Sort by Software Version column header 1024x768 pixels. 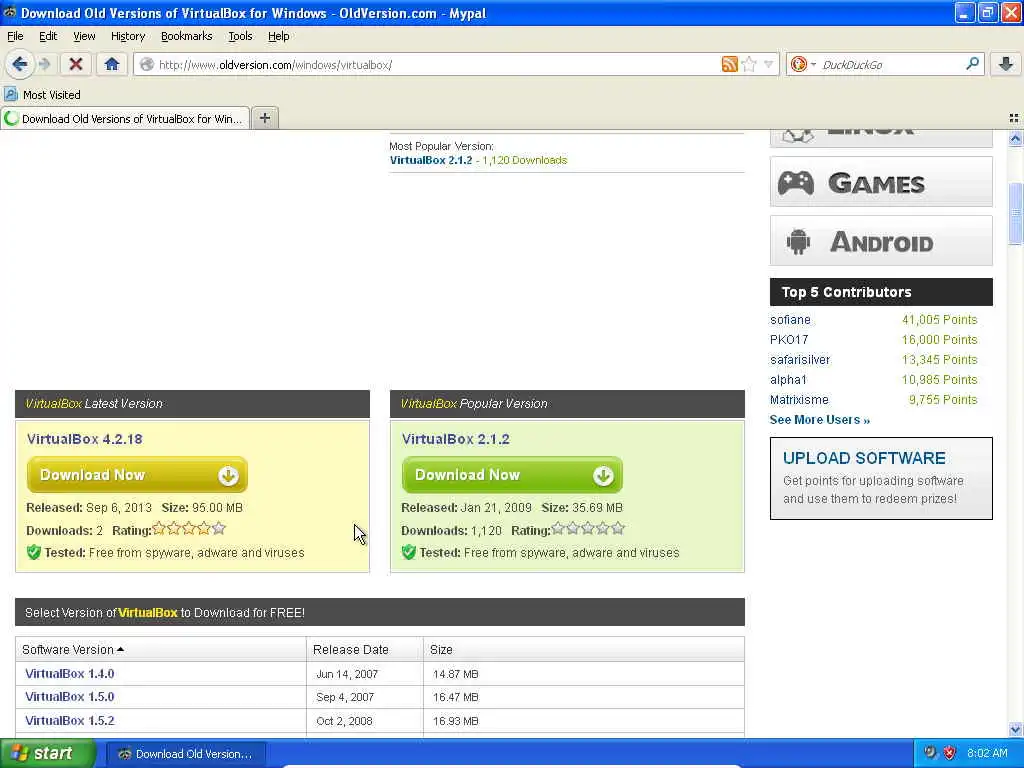[x=161, y=649]
